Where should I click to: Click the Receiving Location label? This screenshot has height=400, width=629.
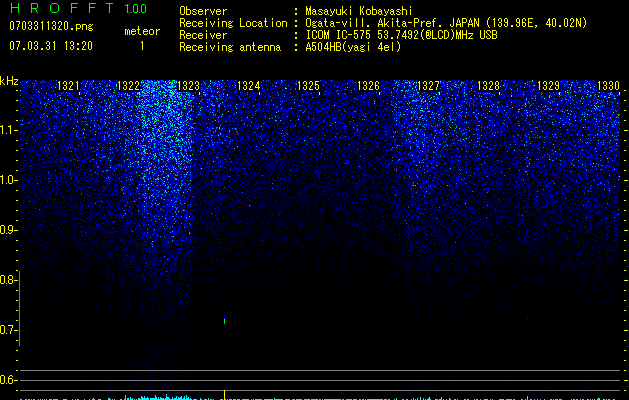tap(233, 23)
